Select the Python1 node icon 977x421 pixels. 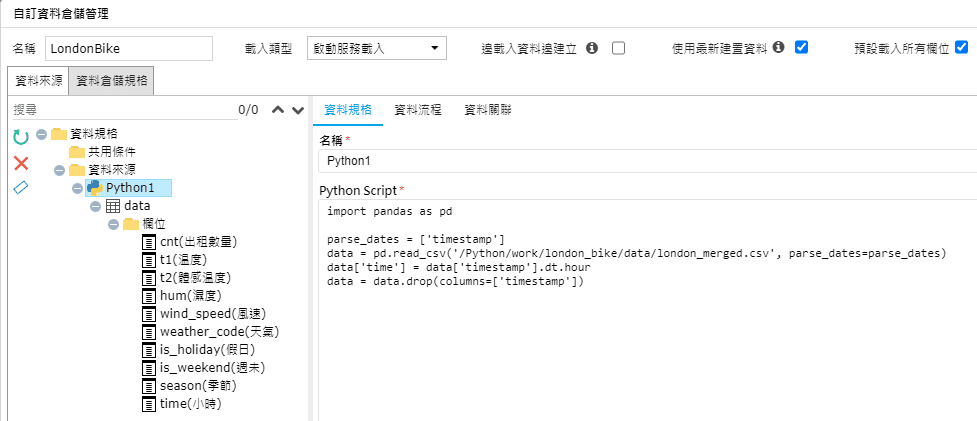tap(94, 187)
